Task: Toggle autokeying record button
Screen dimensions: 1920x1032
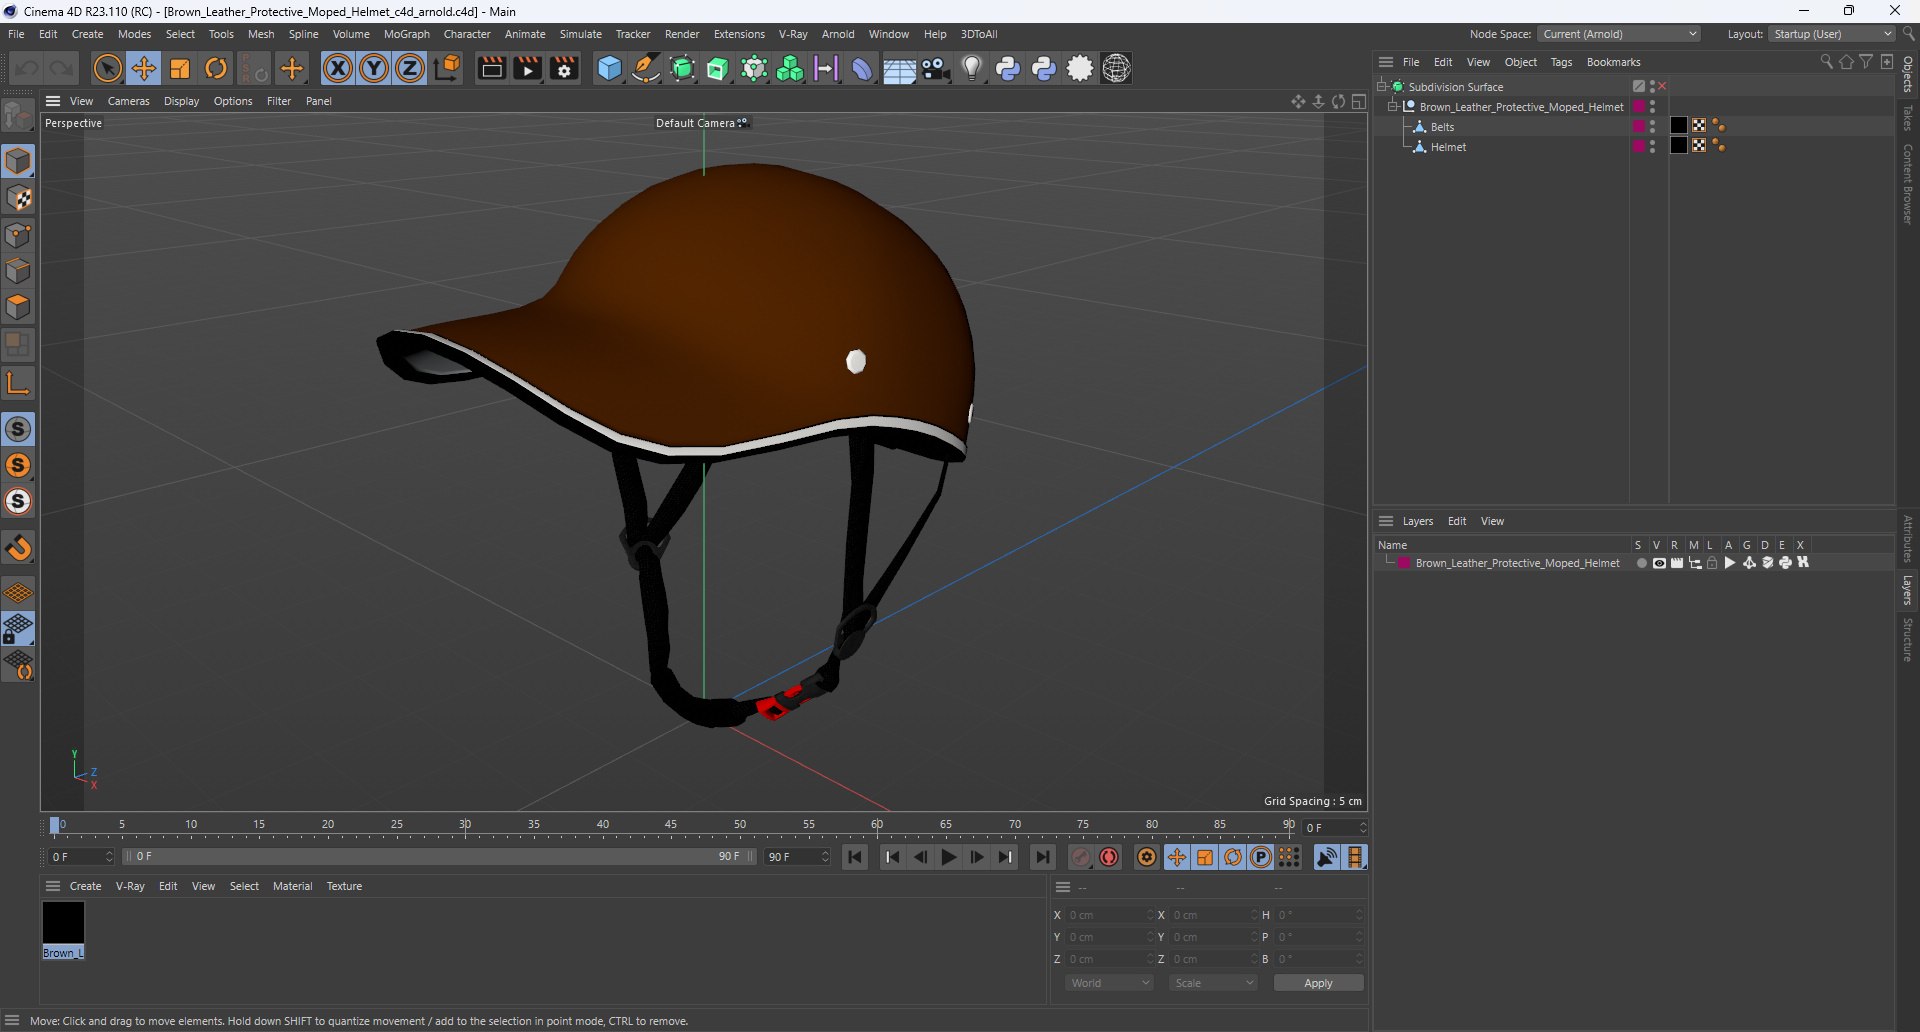Action: 1109,857
